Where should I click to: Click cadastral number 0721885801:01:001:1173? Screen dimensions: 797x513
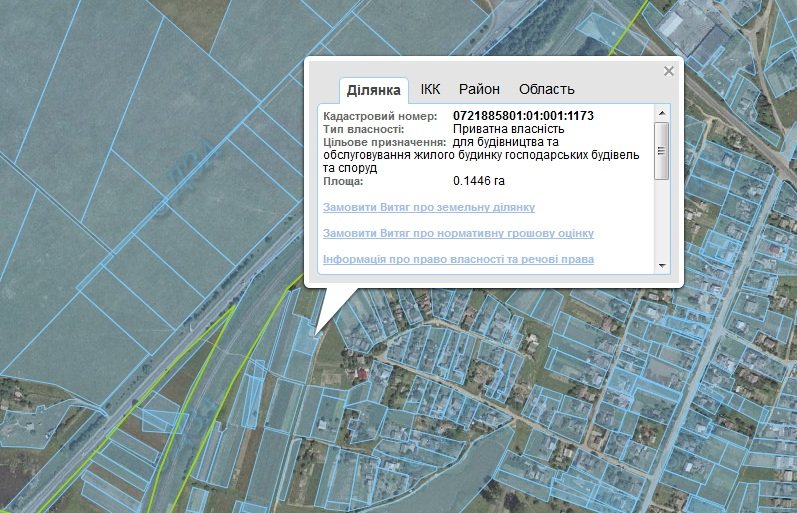click(x=523, y=116)
